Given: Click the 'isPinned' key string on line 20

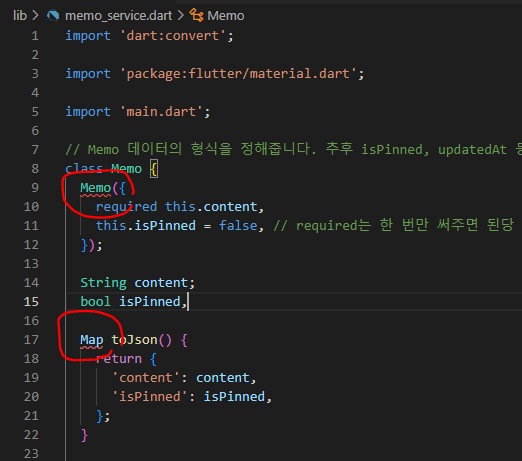Looking at the screenshot, I should point(150,397).
